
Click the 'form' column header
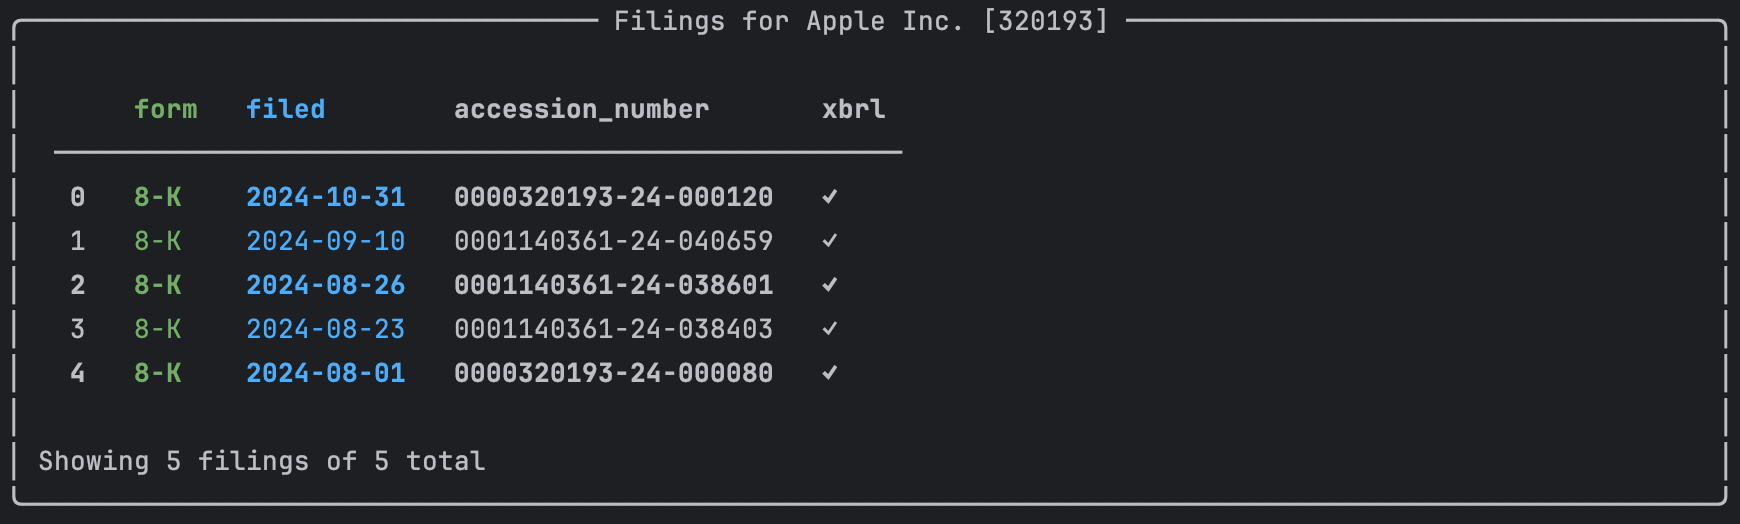tap(166, 109)
